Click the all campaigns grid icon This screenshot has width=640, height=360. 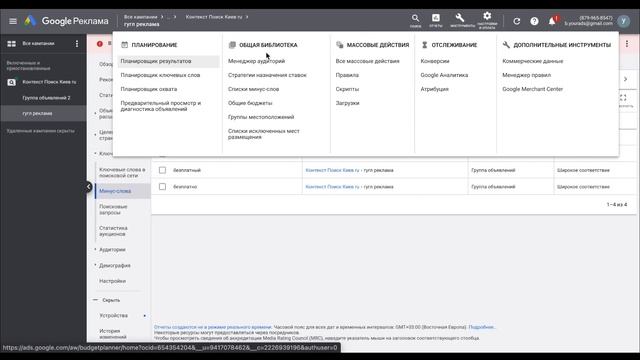[11, 44]
